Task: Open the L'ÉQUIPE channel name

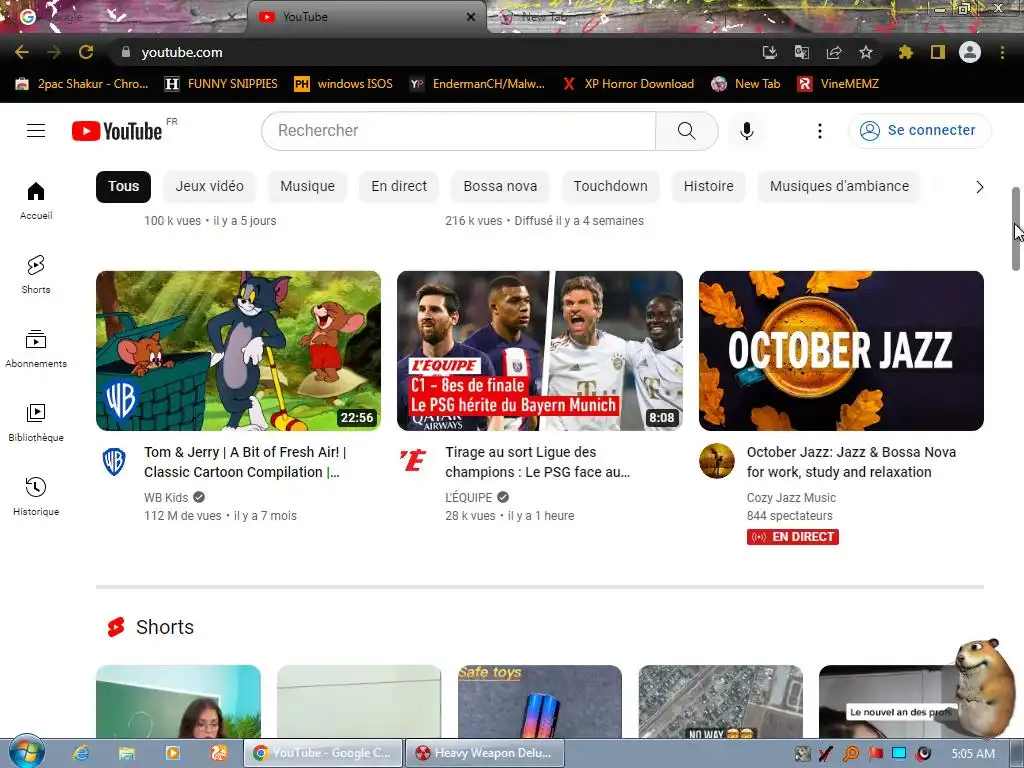Action: coord(469,498)
